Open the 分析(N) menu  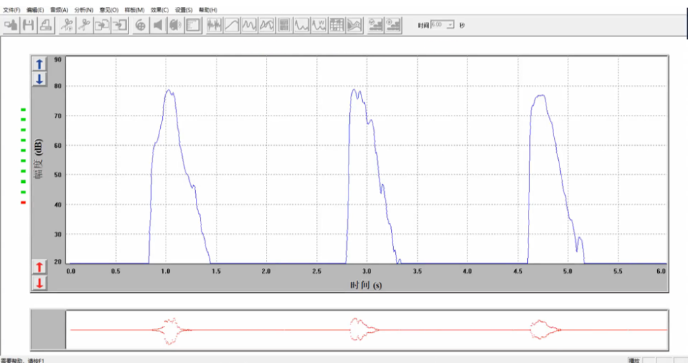point(83,10)
